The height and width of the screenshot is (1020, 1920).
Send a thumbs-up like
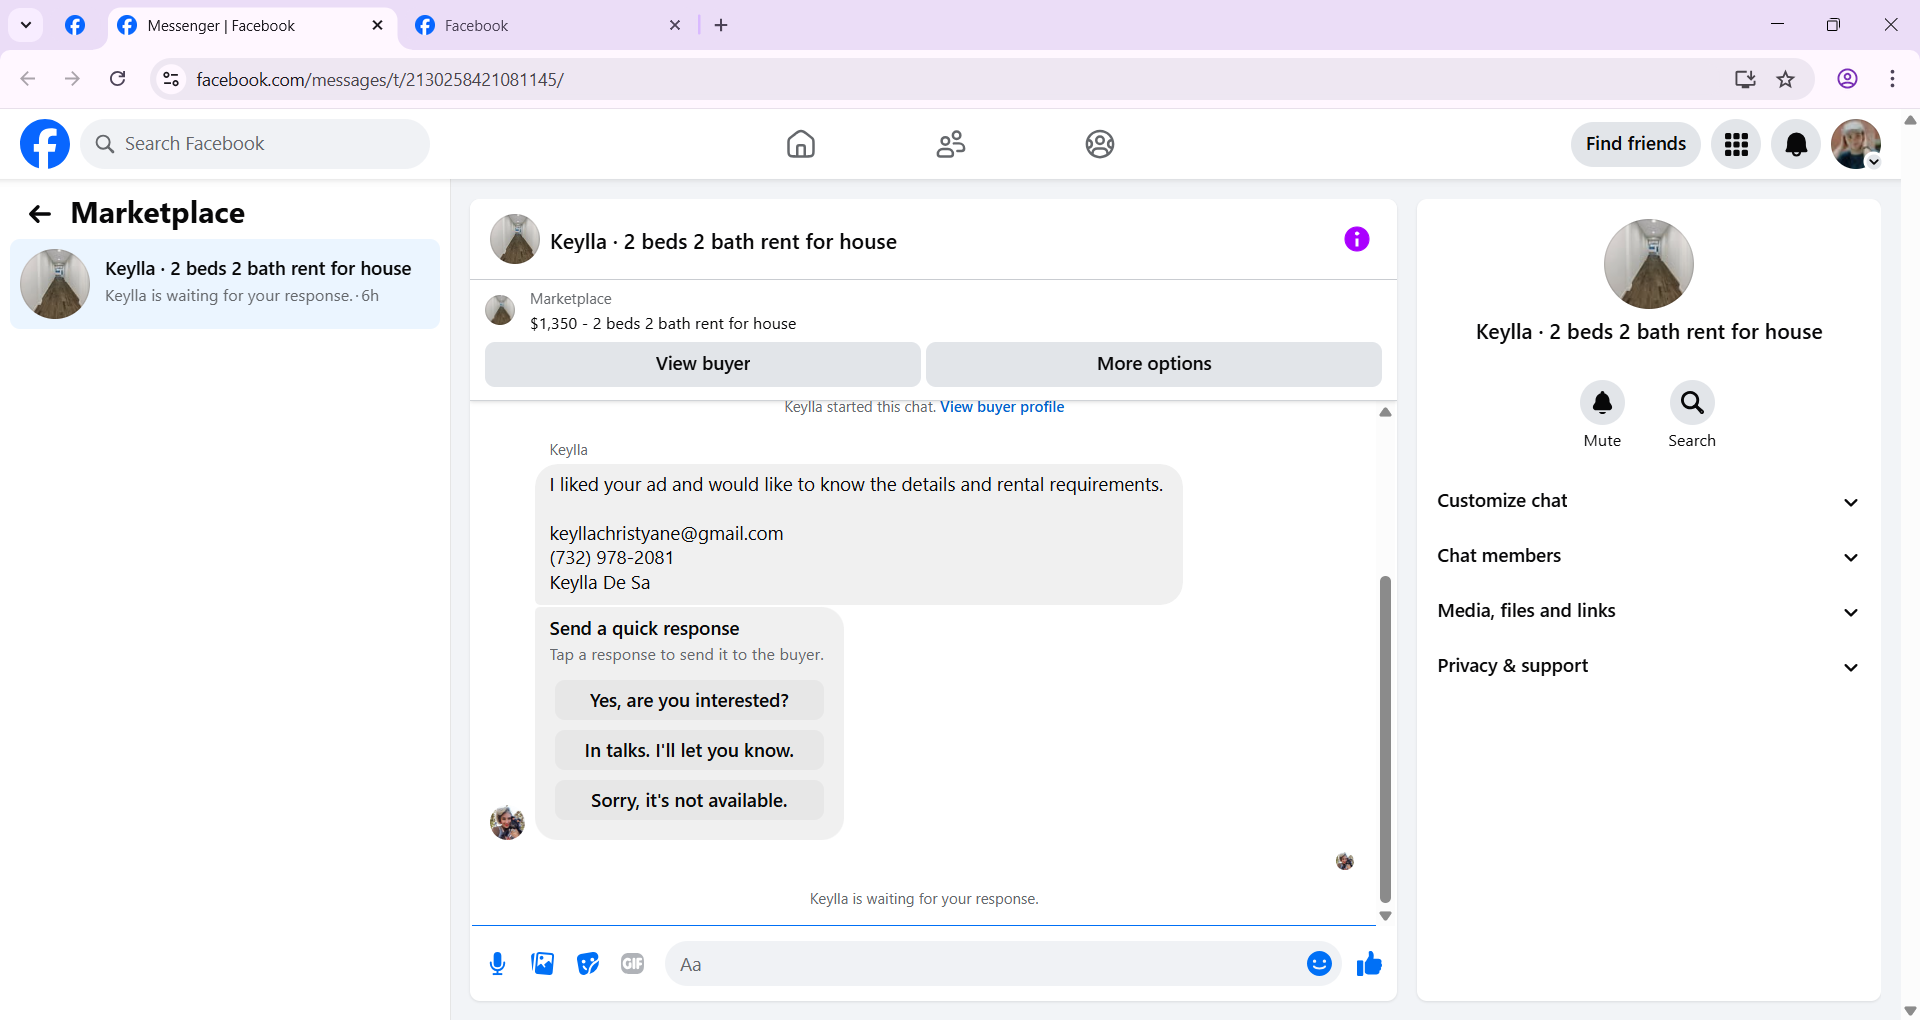click(1369, 964)
